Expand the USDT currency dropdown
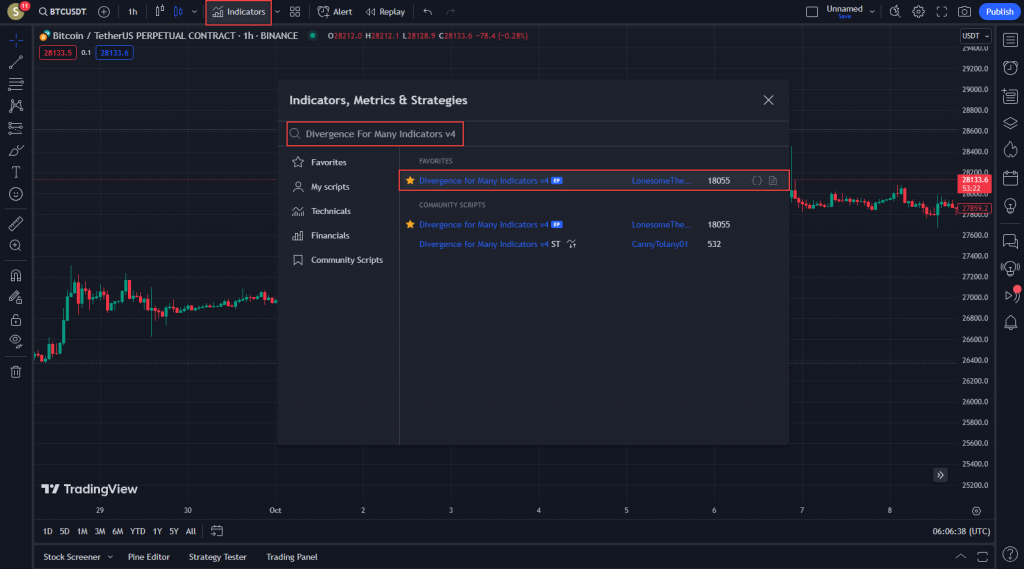Image resolution: width=1024 pixels, height=569 pixels. click(975, 36)
